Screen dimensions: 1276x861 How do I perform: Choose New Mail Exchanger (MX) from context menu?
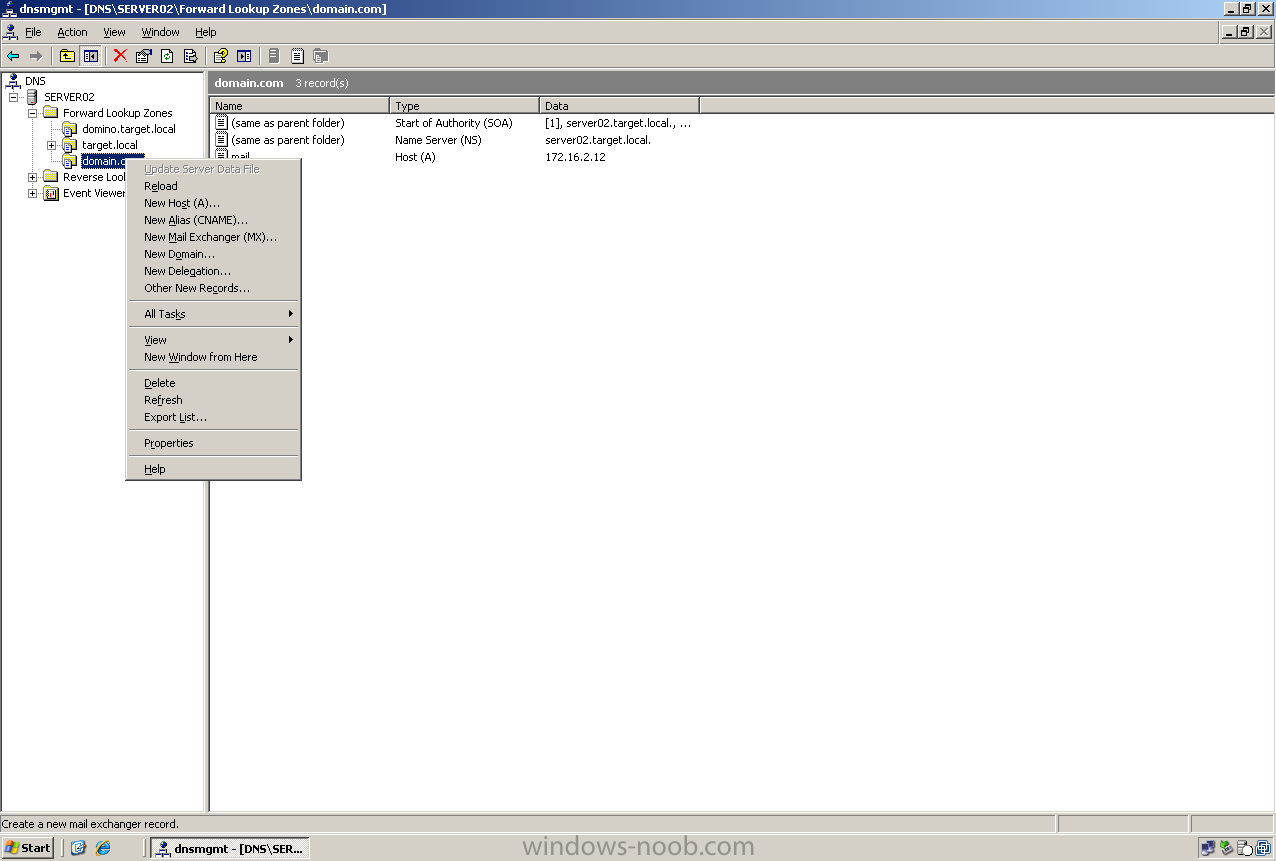(210, 237)
